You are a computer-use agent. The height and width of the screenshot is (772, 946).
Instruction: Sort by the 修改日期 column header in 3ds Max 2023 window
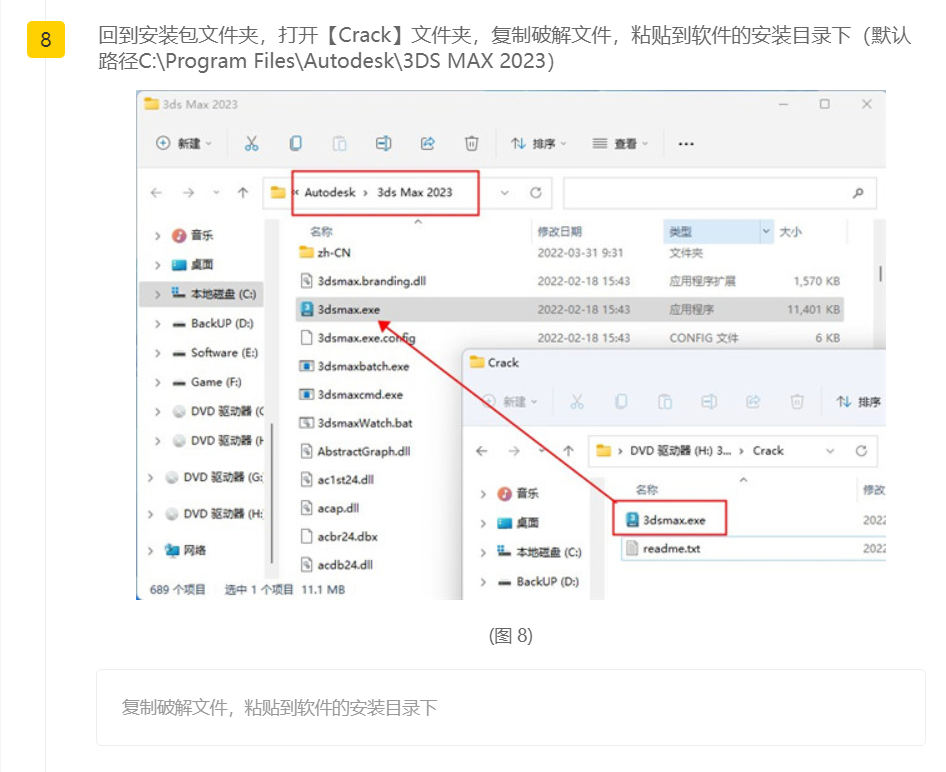[559, 232]
